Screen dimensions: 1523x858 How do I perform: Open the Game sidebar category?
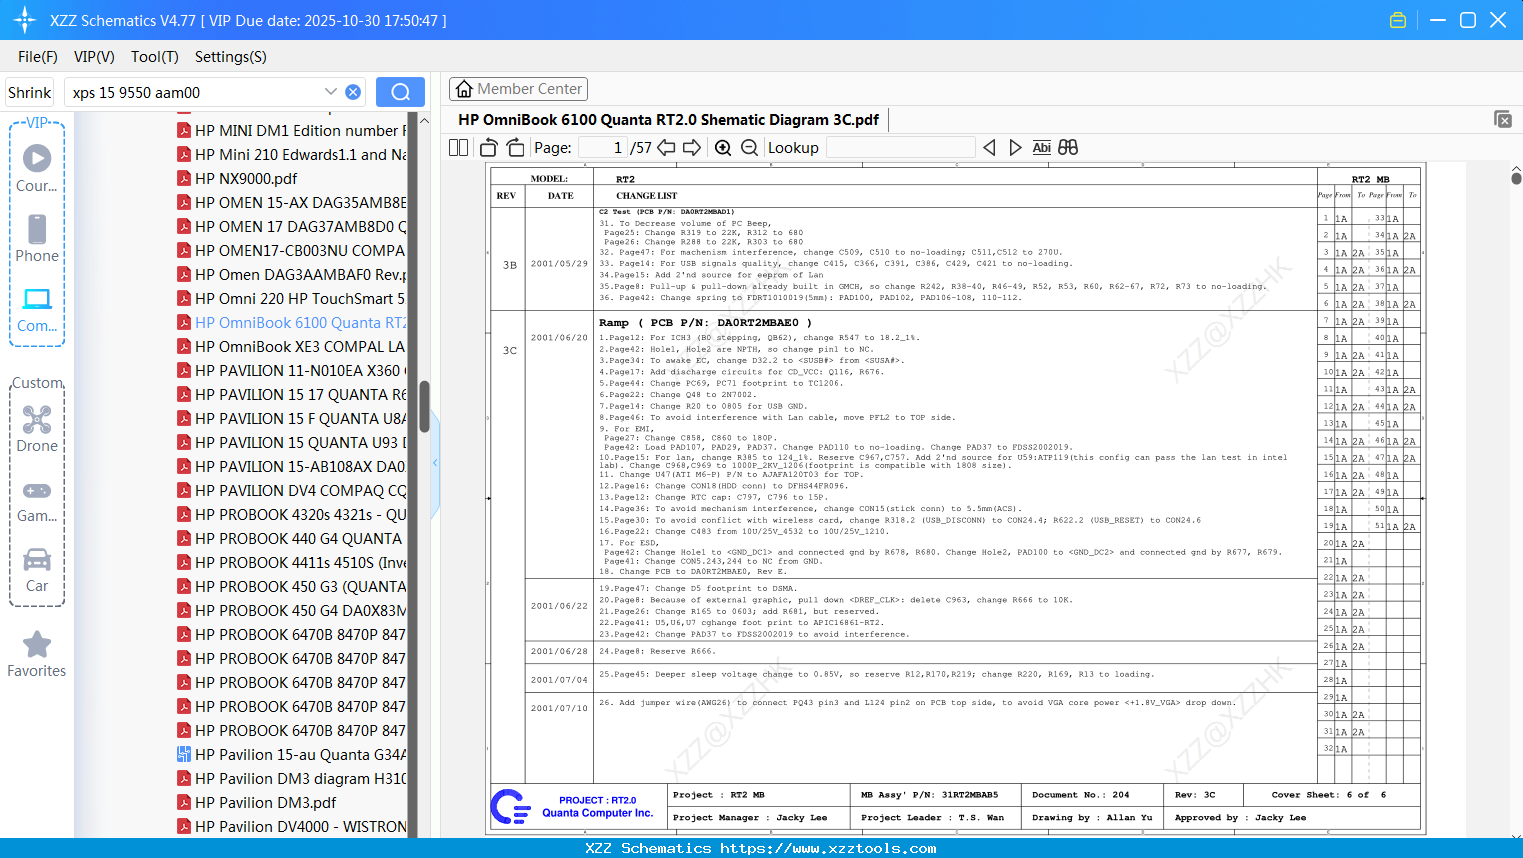click(37, 500)
